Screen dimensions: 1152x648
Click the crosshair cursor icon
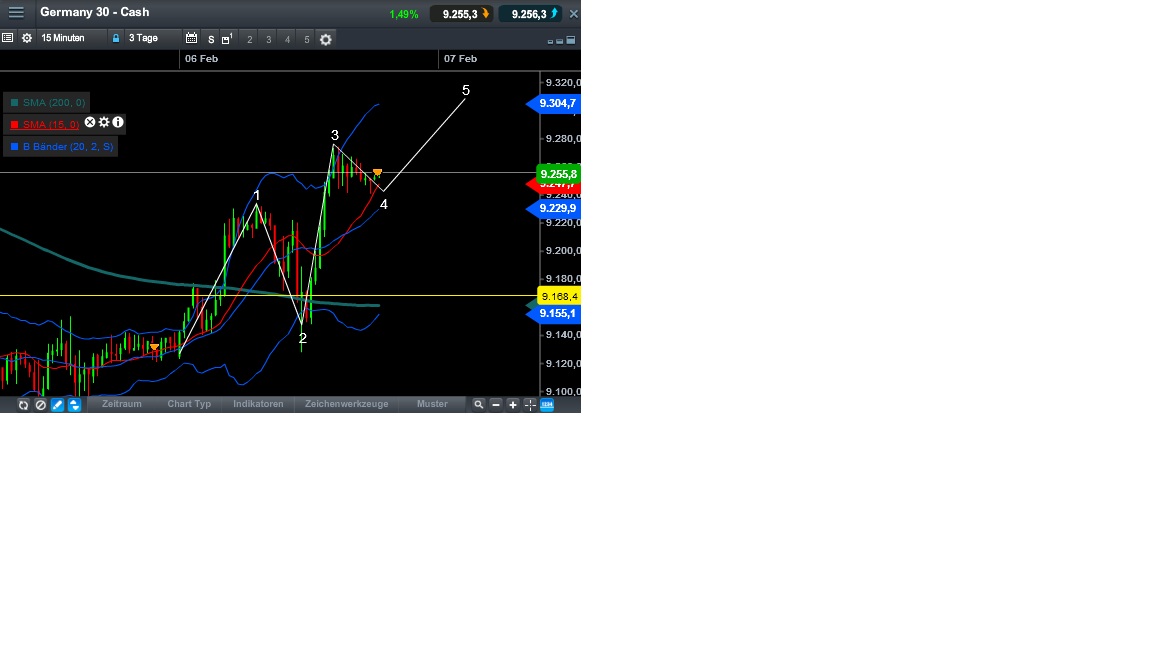point(529,404)
